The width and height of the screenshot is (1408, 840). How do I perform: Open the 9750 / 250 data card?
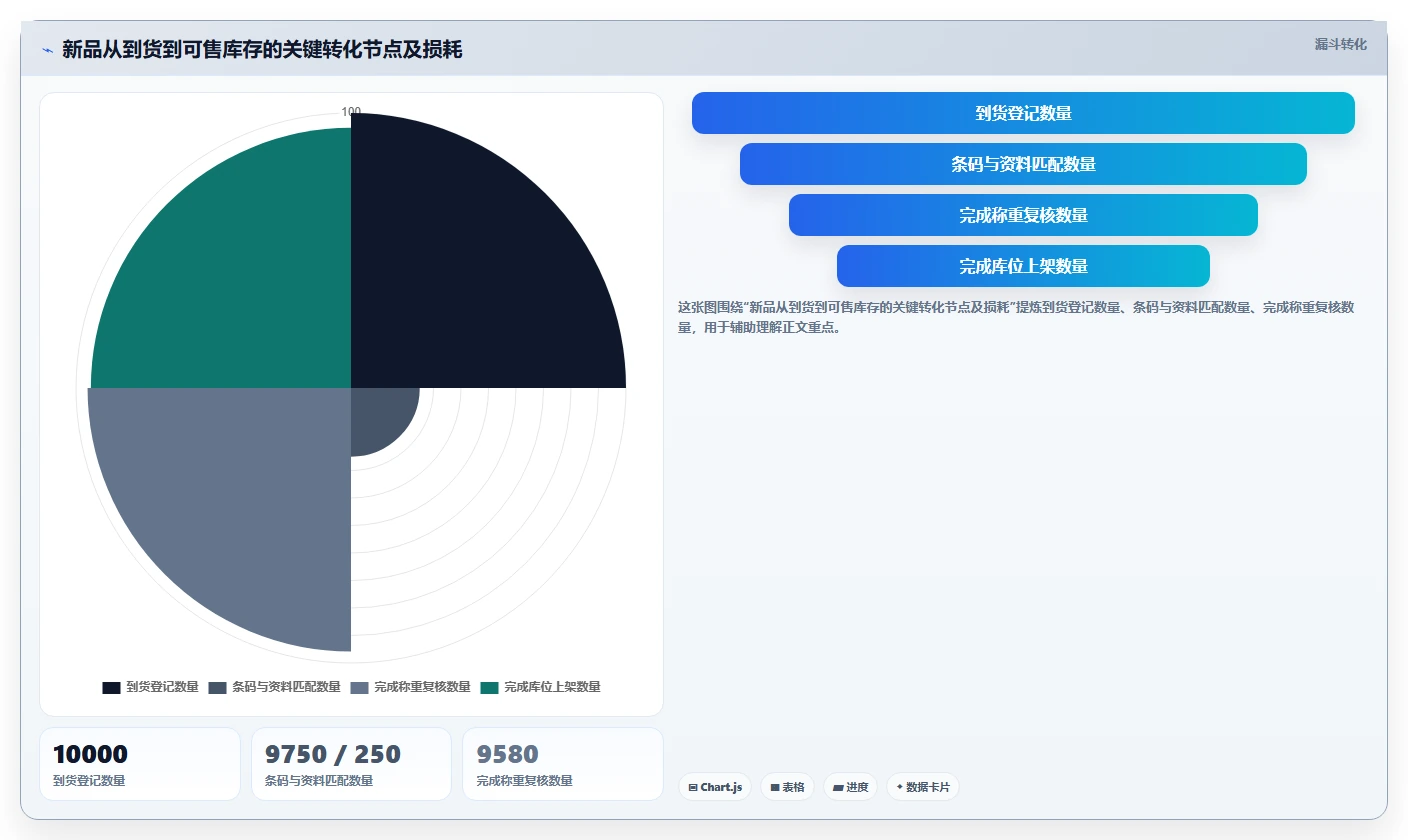point(351,764)
